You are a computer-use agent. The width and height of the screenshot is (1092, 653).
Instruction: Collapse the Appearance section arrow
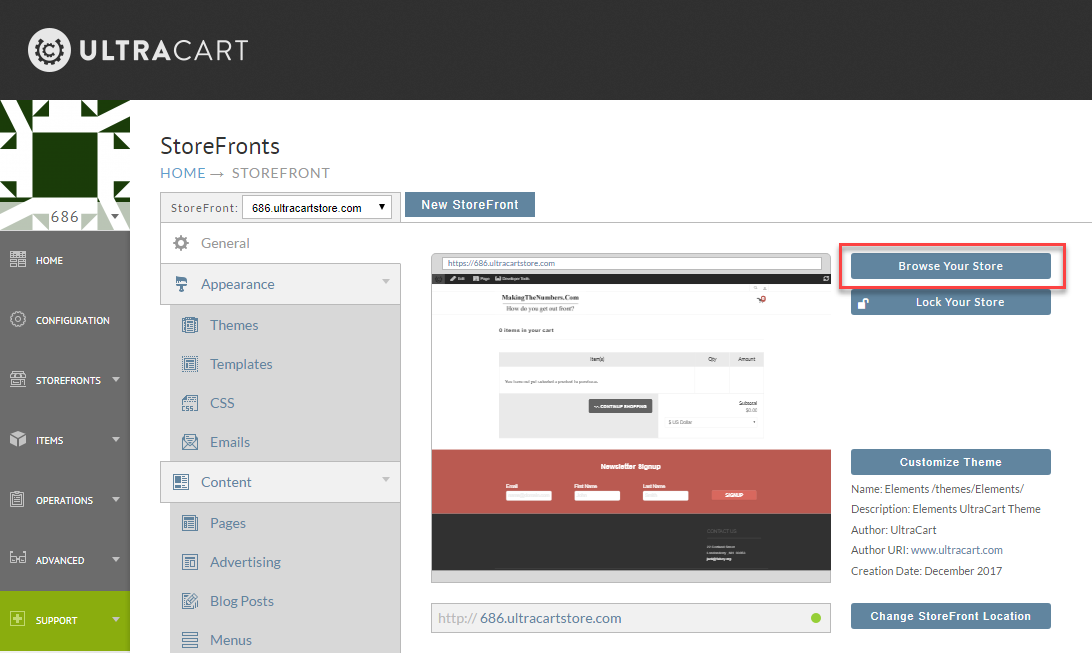pyautogui.click(x=386, y=281)
